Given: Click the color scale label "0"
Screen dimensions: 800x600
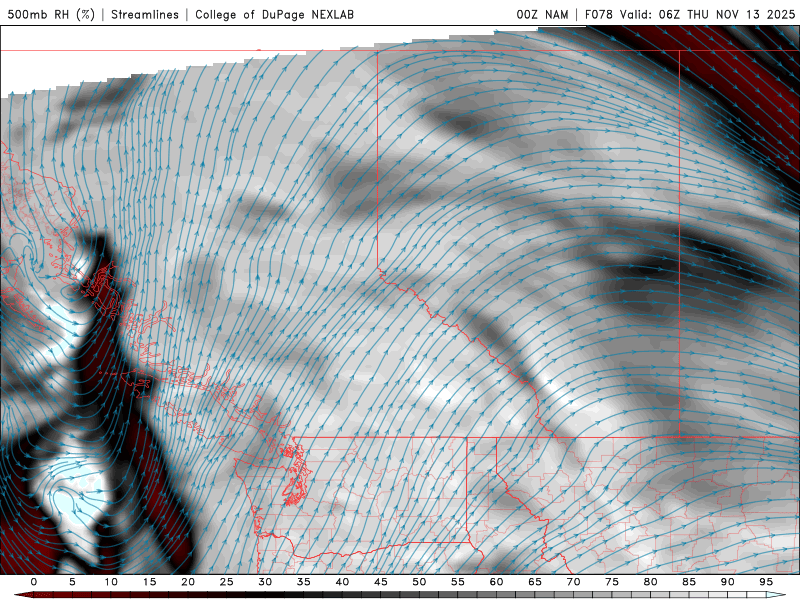Looking at the screenshot, I should [x=34, y=582].
